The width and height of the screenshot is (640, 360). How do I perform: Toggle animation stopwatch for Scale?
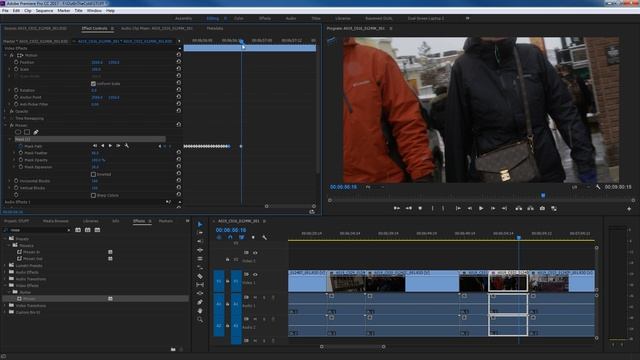click(16, 69)
